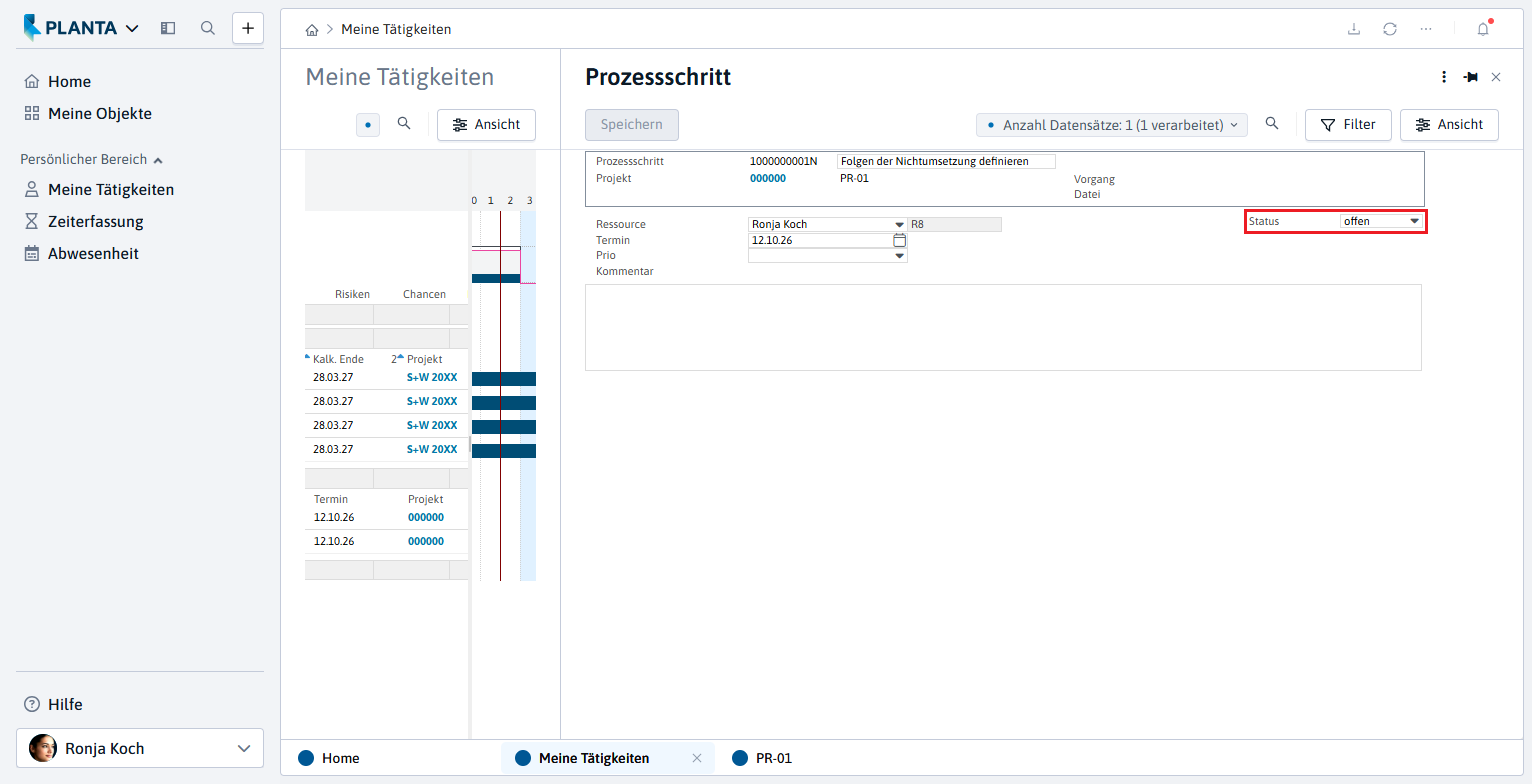Pin the Prozessschritt panel

pos(1470,77)
